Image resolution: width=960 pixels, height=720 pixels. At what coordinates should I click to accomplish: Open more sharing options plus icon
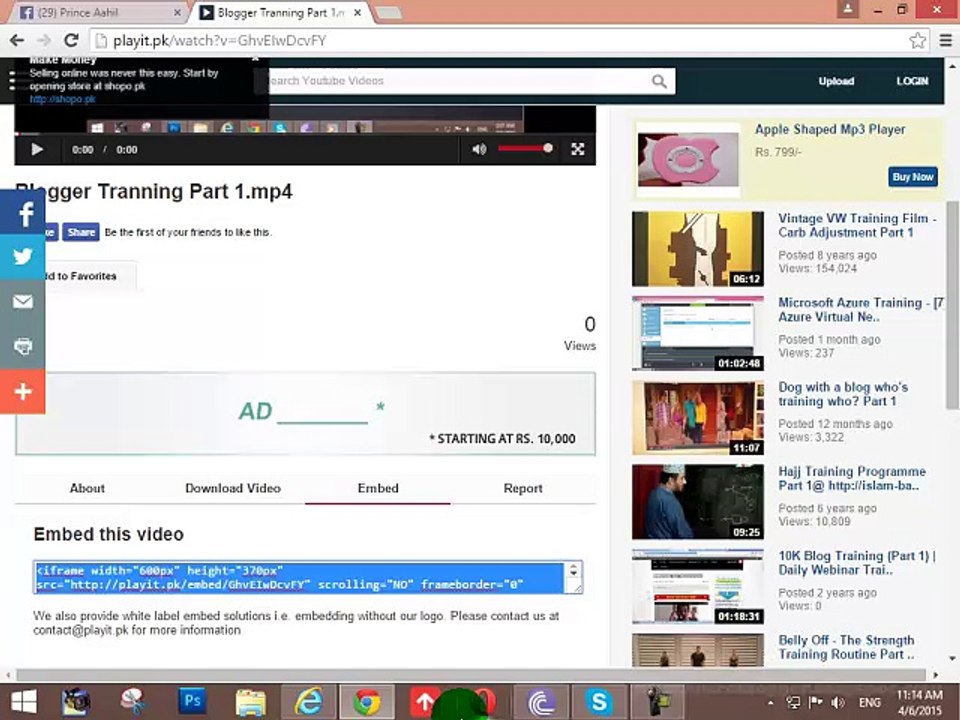pyautogui.click(x=23, y=391)
